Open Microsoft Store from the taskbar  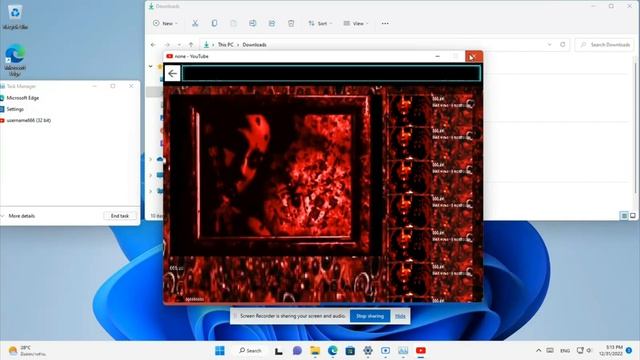click(350, 351)
